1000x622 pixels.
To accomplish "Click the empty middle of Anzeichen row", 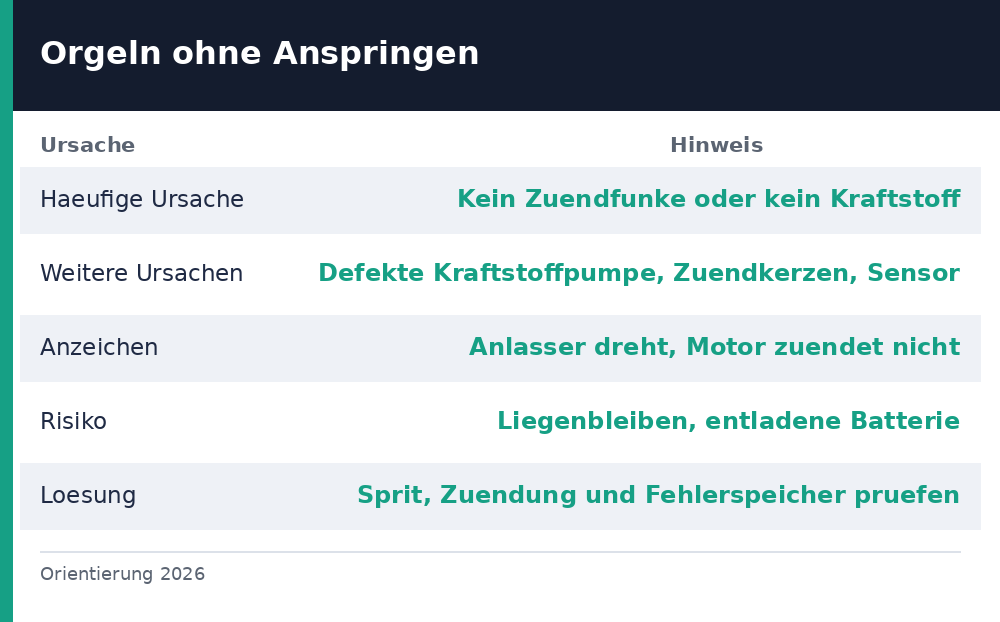I will (x=313, y=347).
